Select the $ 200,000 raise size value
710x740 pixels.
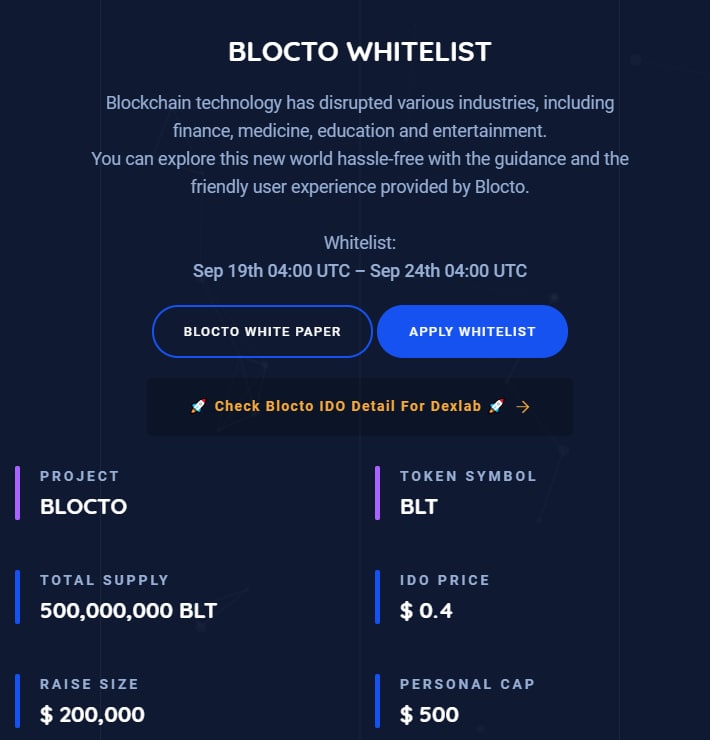92,715
